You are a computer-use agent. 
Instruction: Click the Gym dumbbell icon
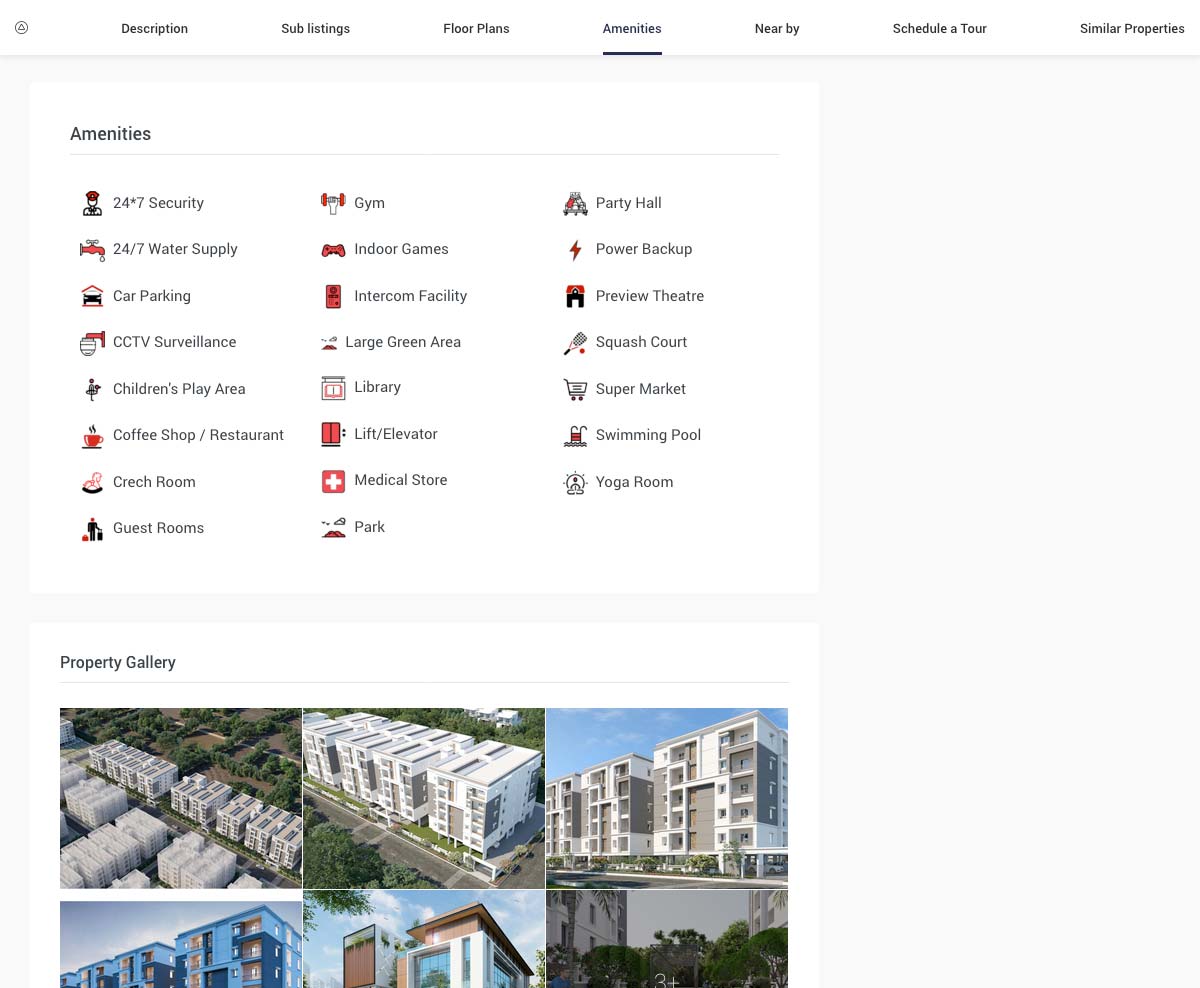333,203
